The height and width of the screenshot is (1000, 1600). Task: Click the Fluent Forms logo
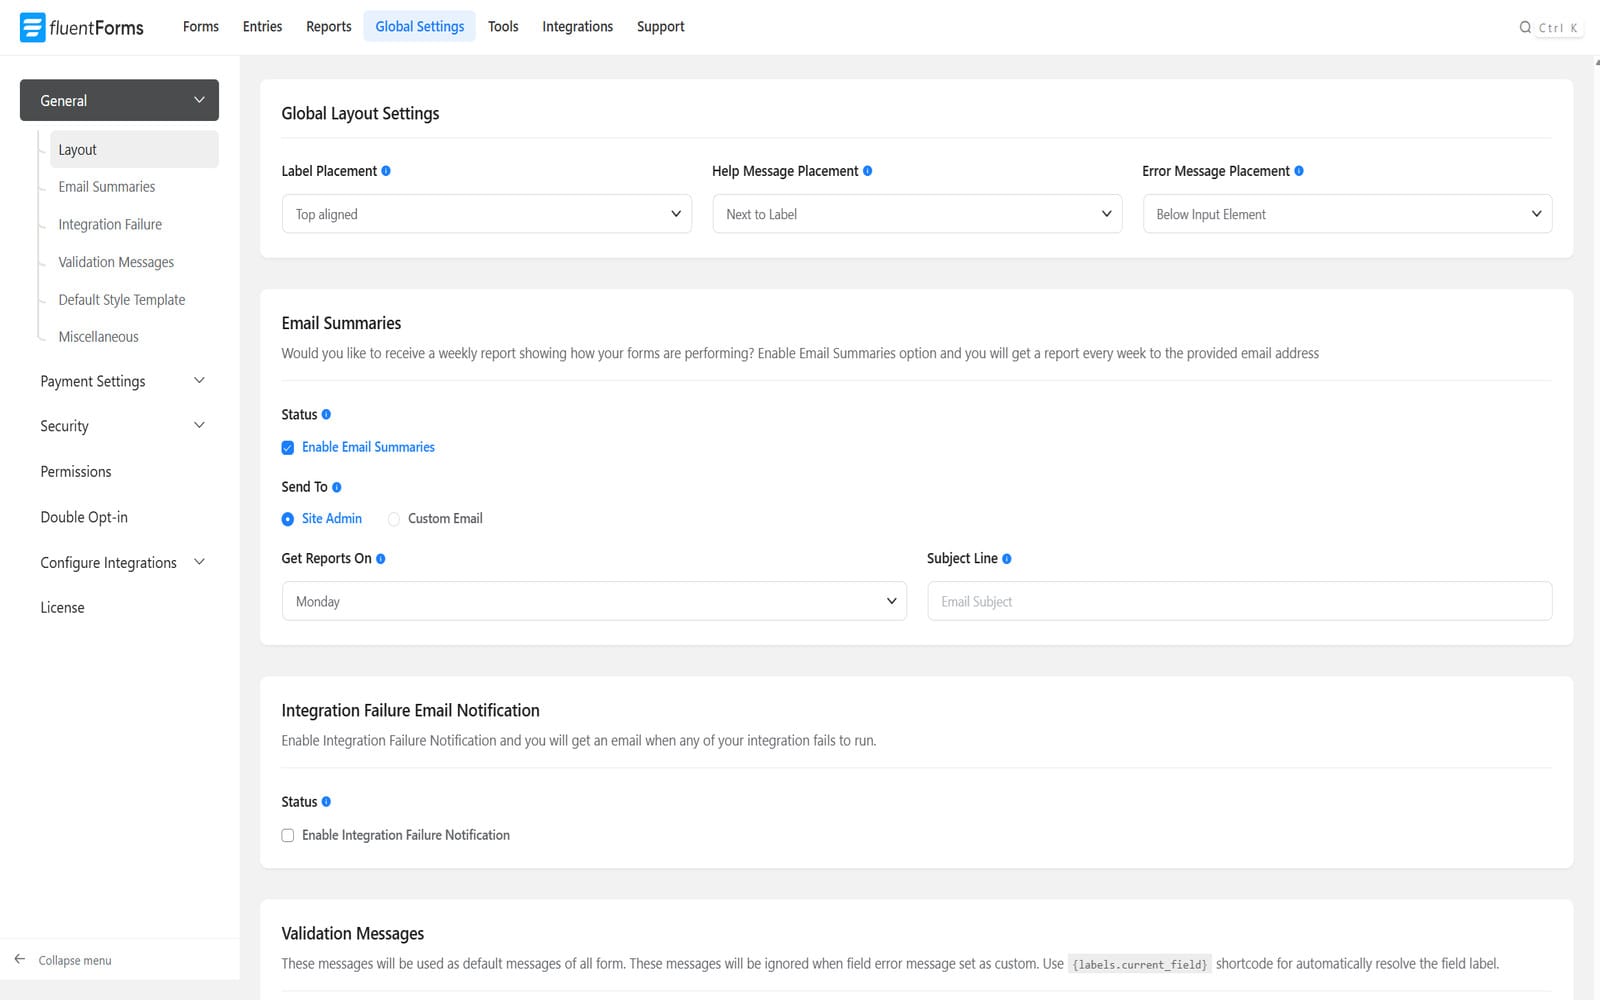[x=82, y=27]
